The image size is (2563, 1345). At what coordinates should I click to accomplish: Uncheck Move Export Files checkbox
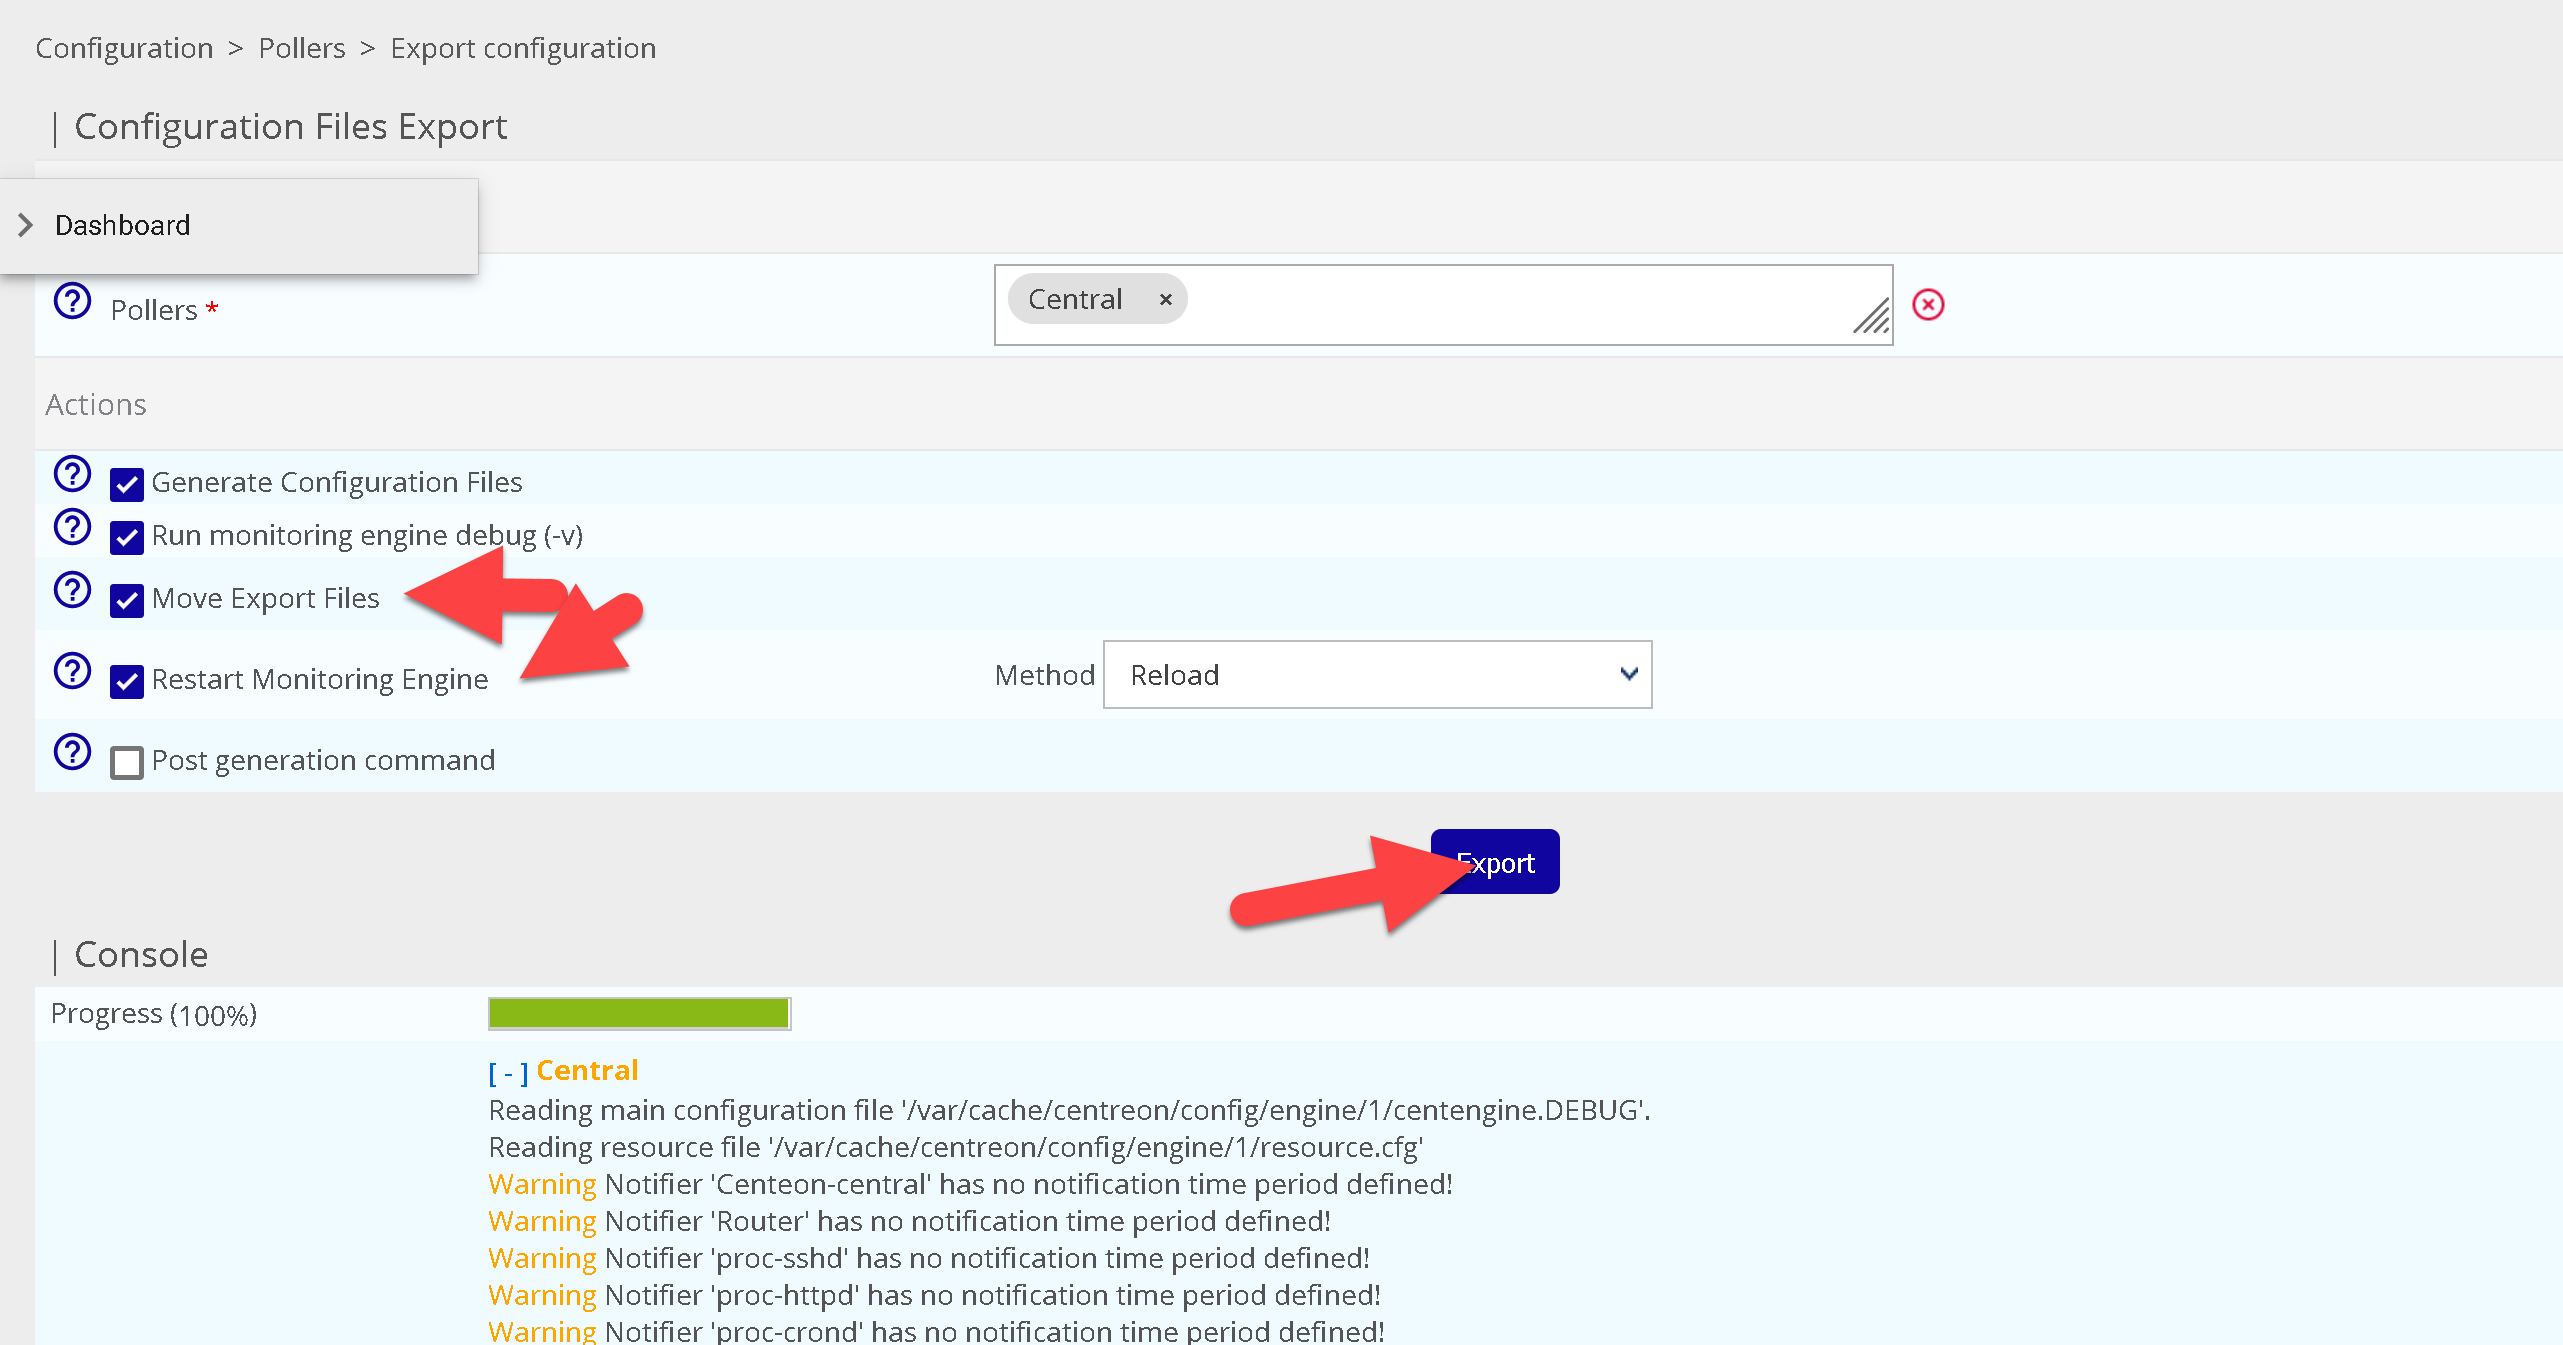127,601
